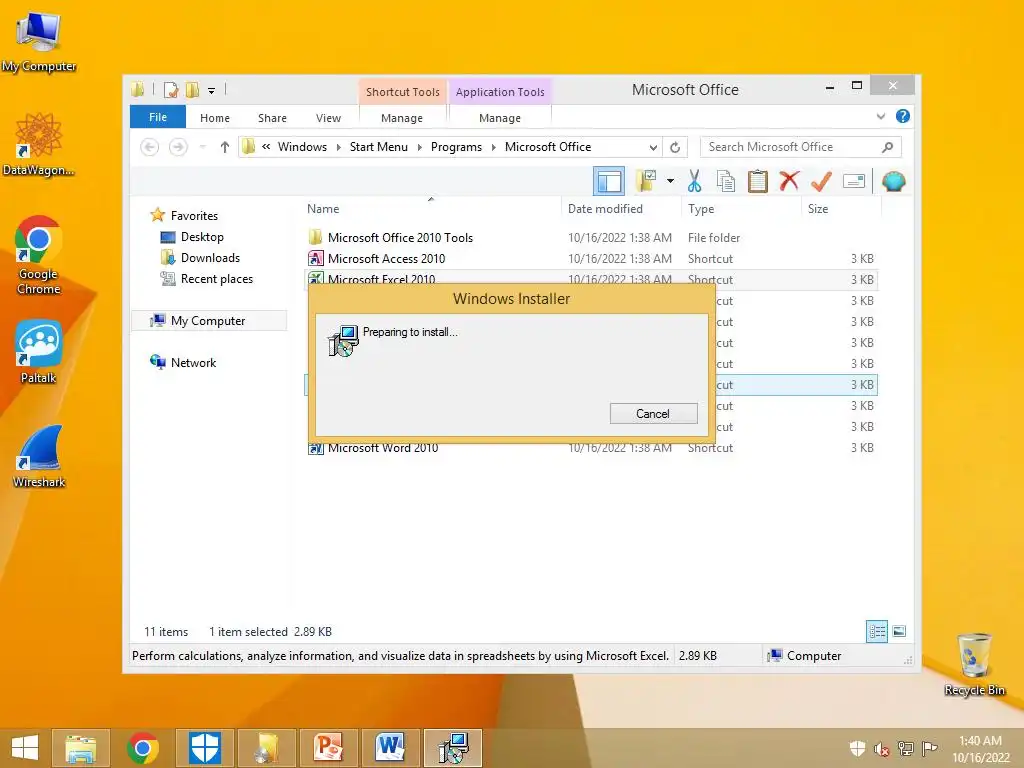Open Manage tab under Shortcut Tools

402,118
